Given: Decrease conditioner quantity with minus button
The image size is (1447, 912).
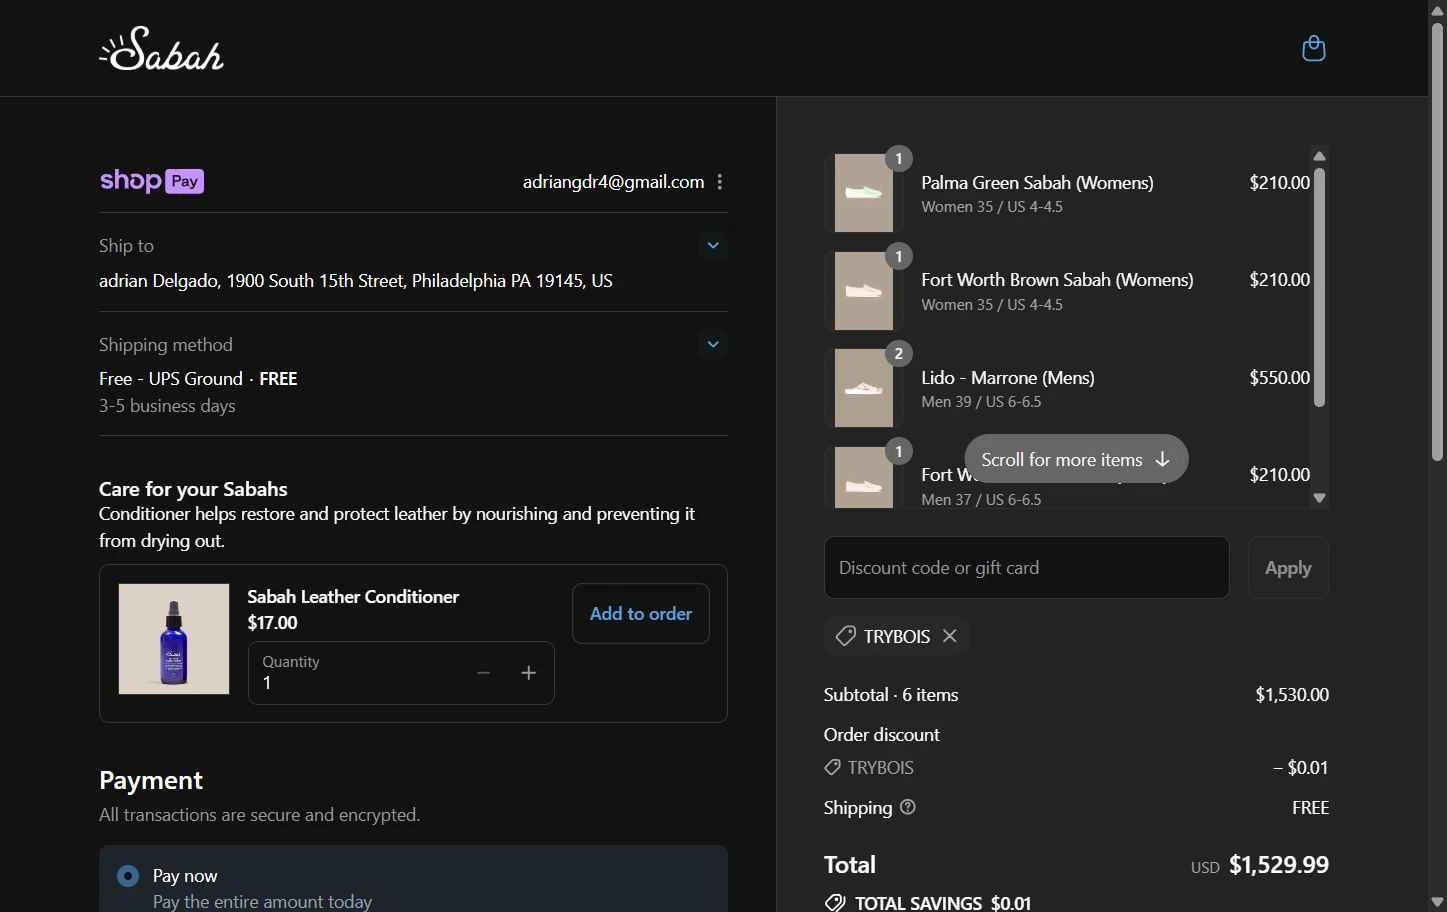Looking at the screenshot, I should [x=483, y=673].
